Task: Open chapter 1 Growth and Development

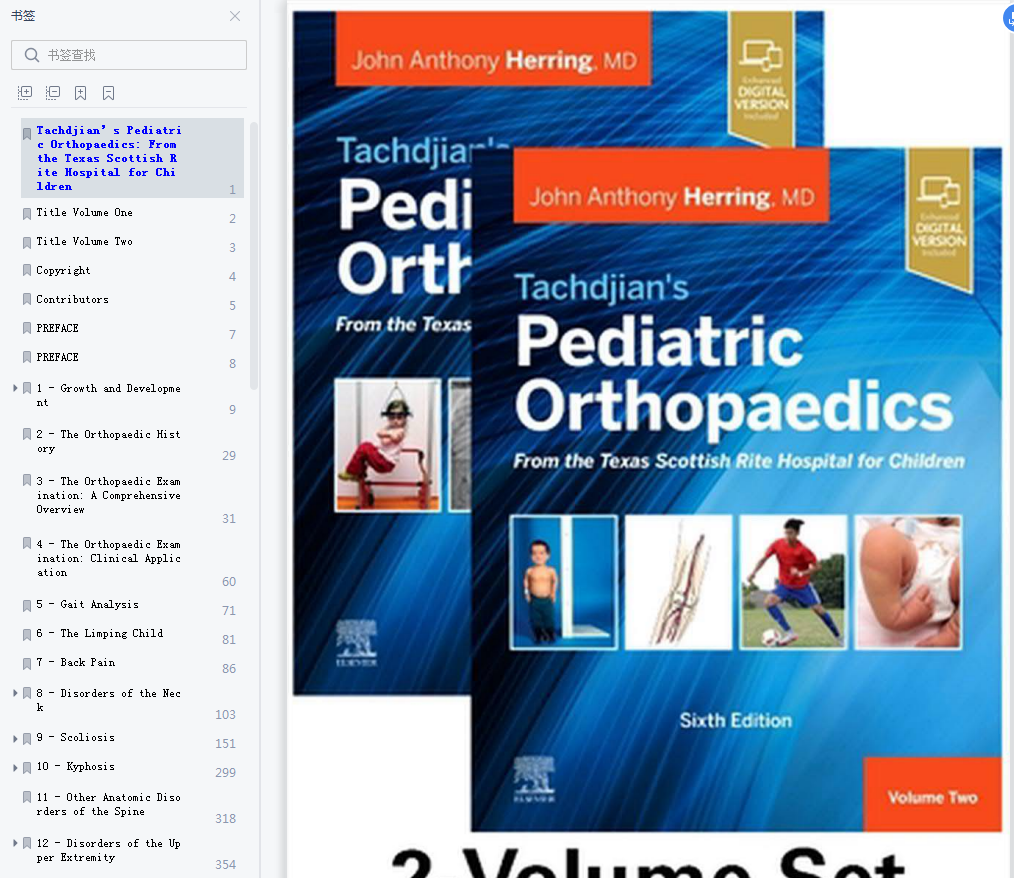Action: (x=109, y=395)
